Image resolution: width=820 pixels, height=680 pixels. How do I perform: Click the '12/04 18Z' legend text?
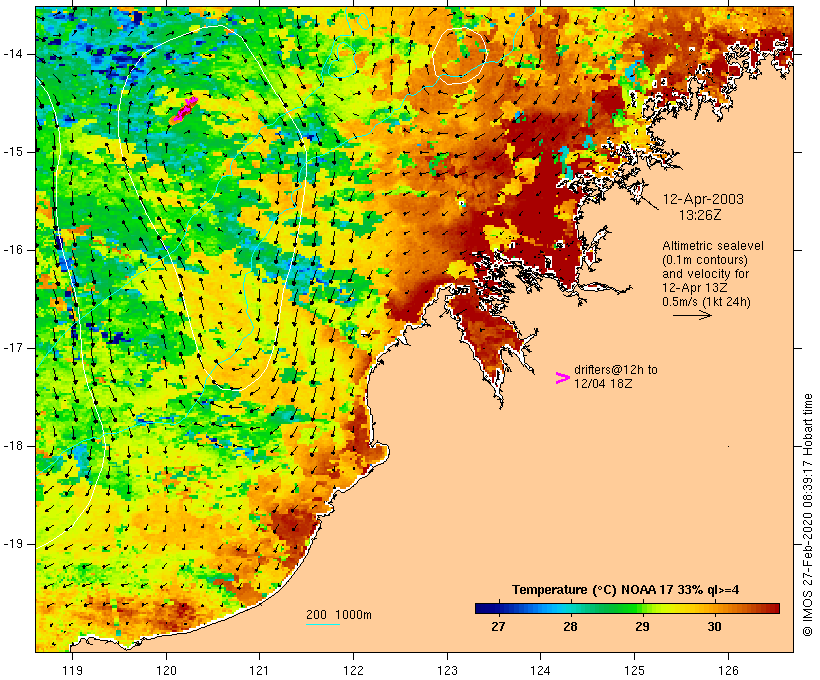(x=603, y=384)
